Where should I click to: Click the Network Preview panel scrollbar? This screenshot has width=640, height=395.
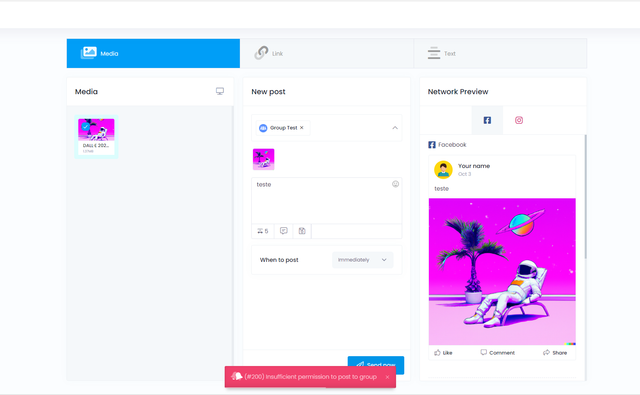(x=585, y=197)
